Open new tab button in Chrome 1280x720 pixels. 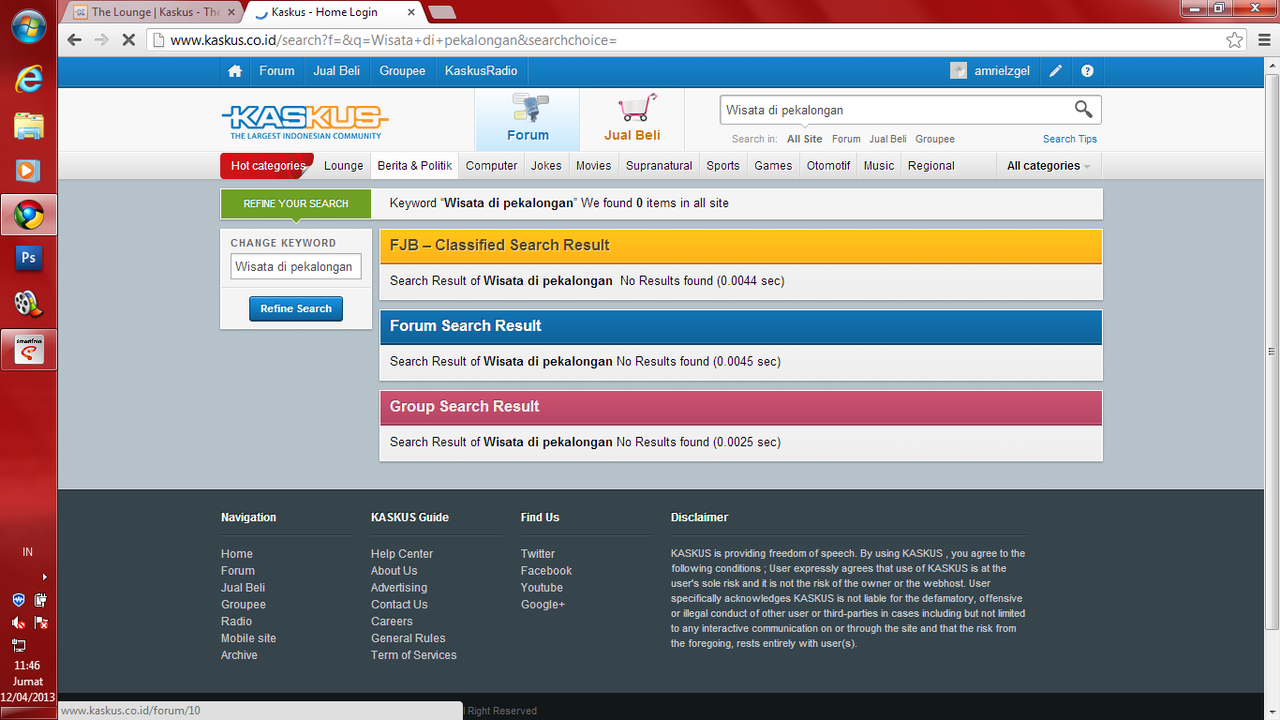coord(441,12)
